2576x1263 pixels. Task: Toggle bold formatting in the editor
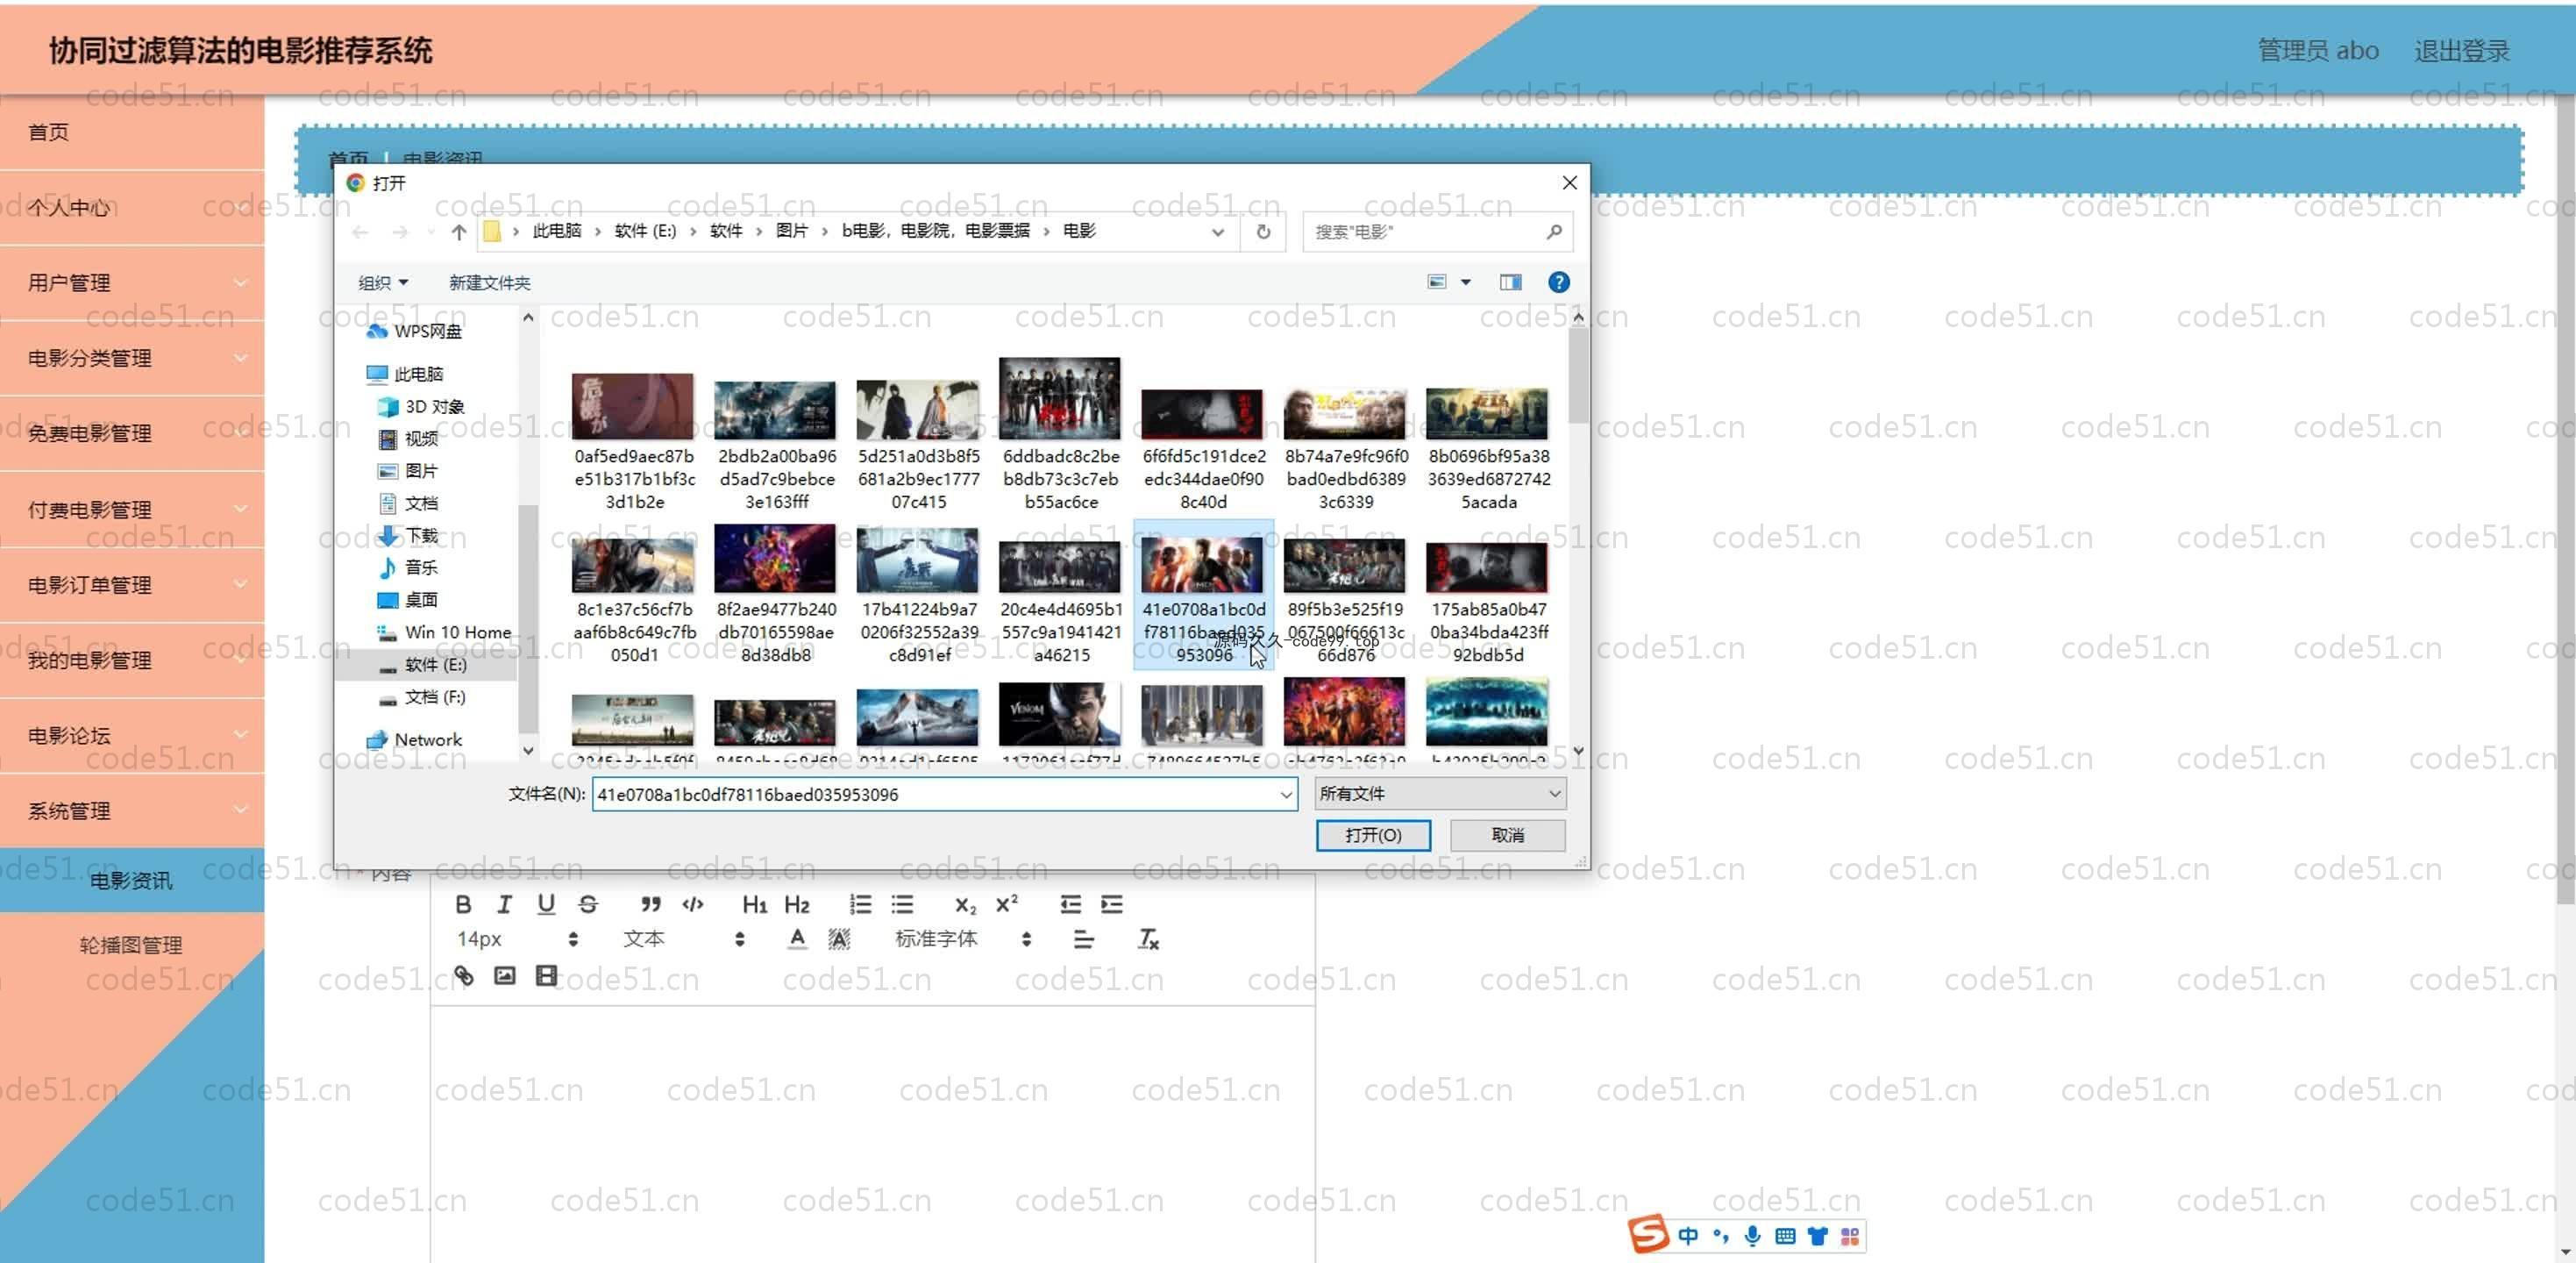click(463, 905)
